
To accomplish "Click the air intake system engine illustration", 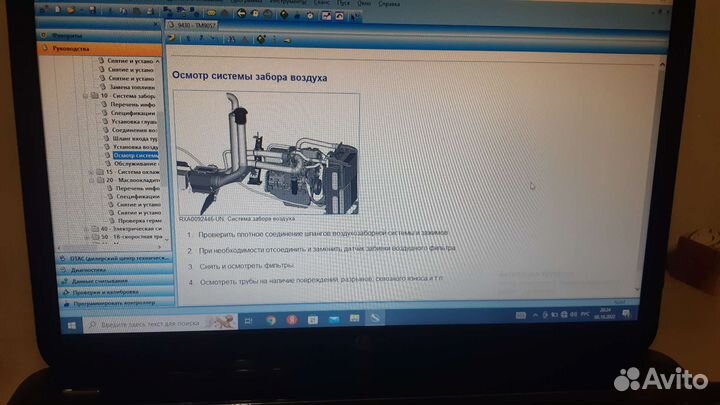I will pyautogui.click(x=266, y=153).
